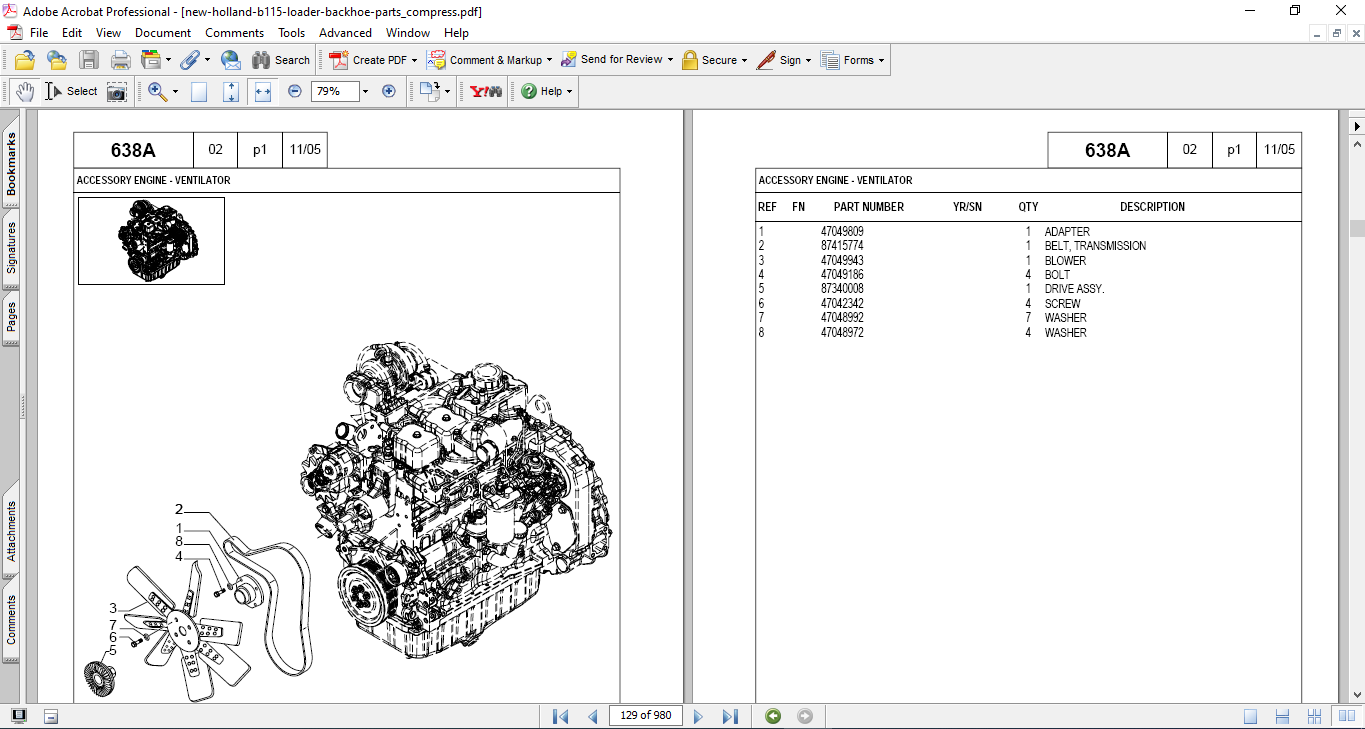The image size is (1365, 729).
Task: Select the Hand tool
Action: pos(25,91)
